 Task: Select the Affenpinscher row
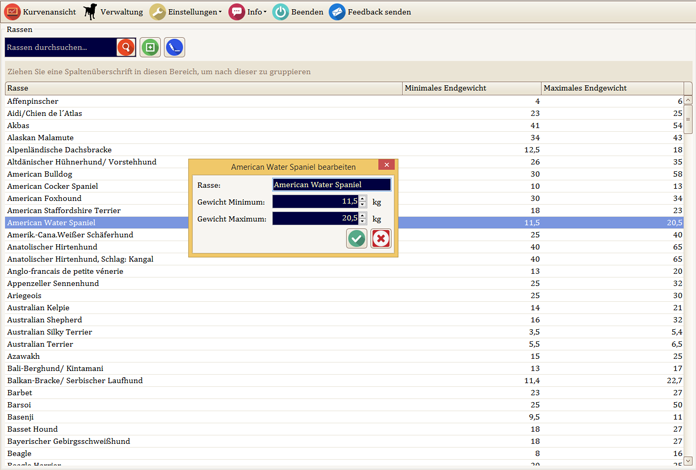[344, 101]
